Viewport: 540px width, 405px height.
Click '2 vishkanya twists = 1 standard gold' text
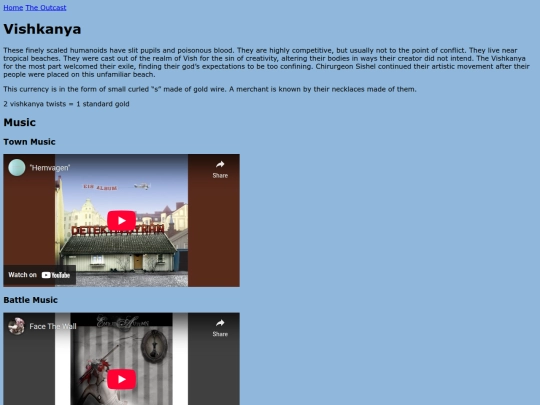(x=66, y=104)
